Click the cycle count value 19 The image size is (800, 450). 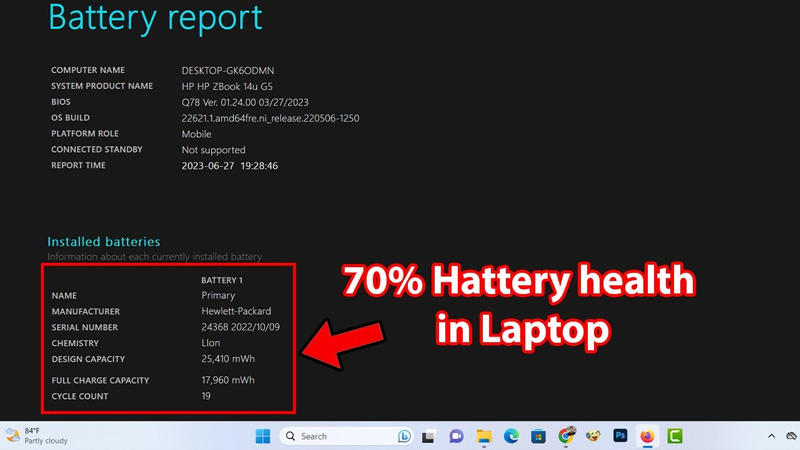206,396
